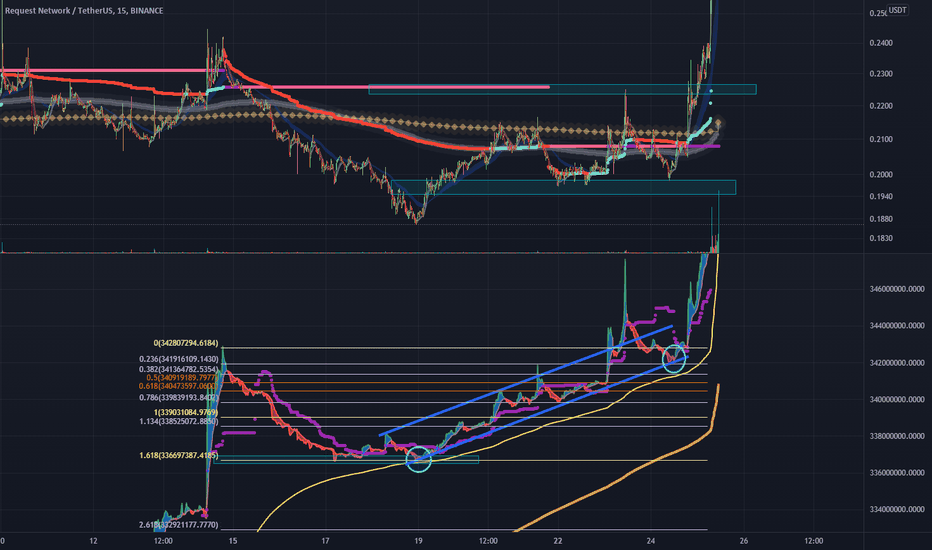Screen dimensions: 932x550
Task: Select the Fibonacci 0.236(341916109.1430) level label
Action: [178, 359]
